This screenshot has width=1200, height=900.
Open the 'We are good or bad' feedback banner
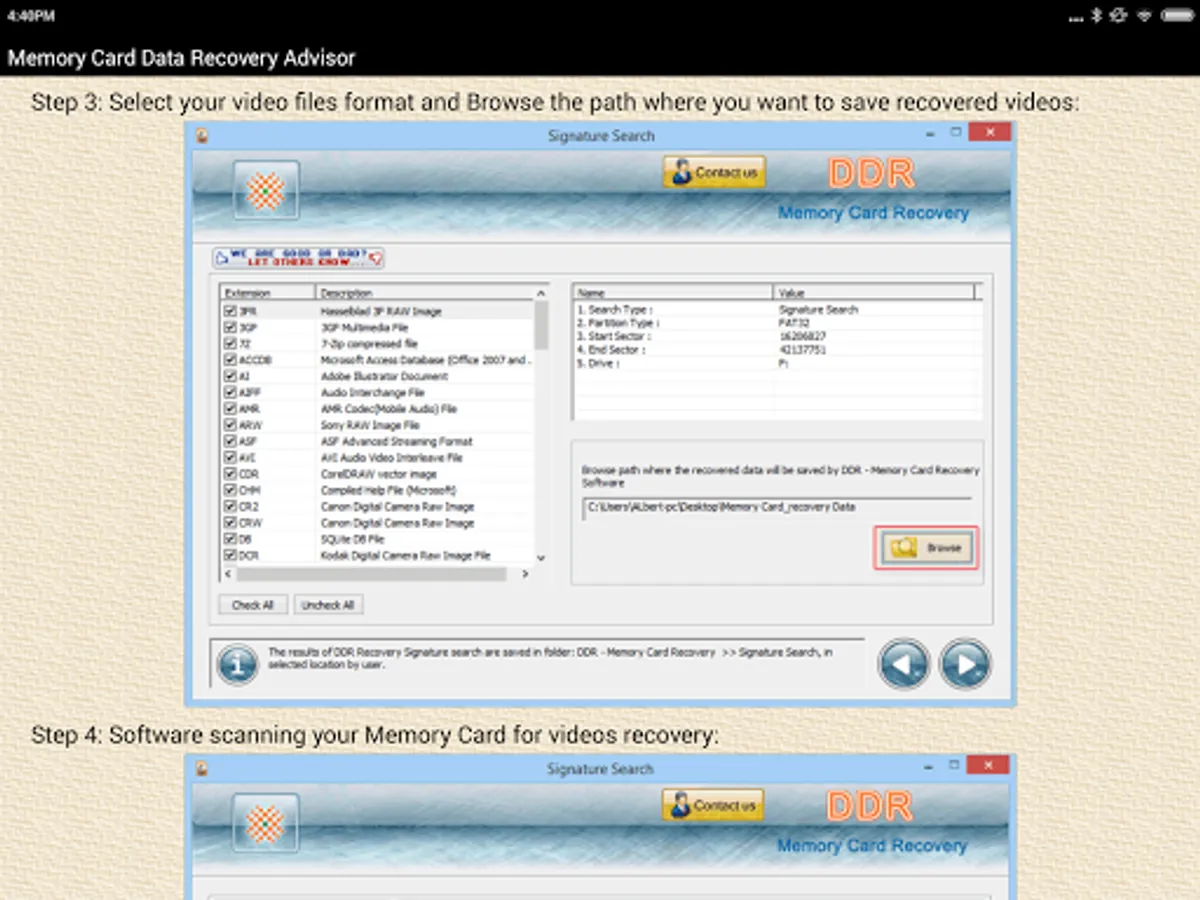pos(298,258)
